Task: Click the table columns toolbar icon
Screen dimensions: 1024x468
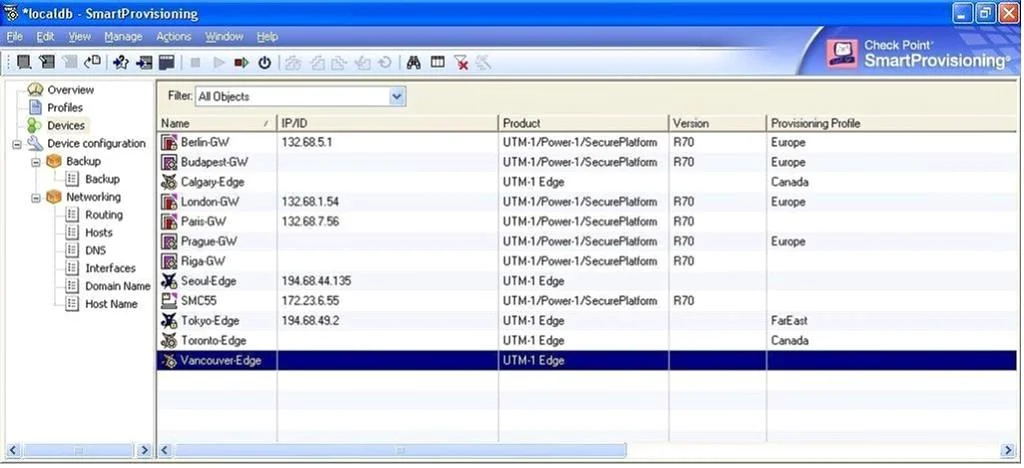Action: point(438,63)
